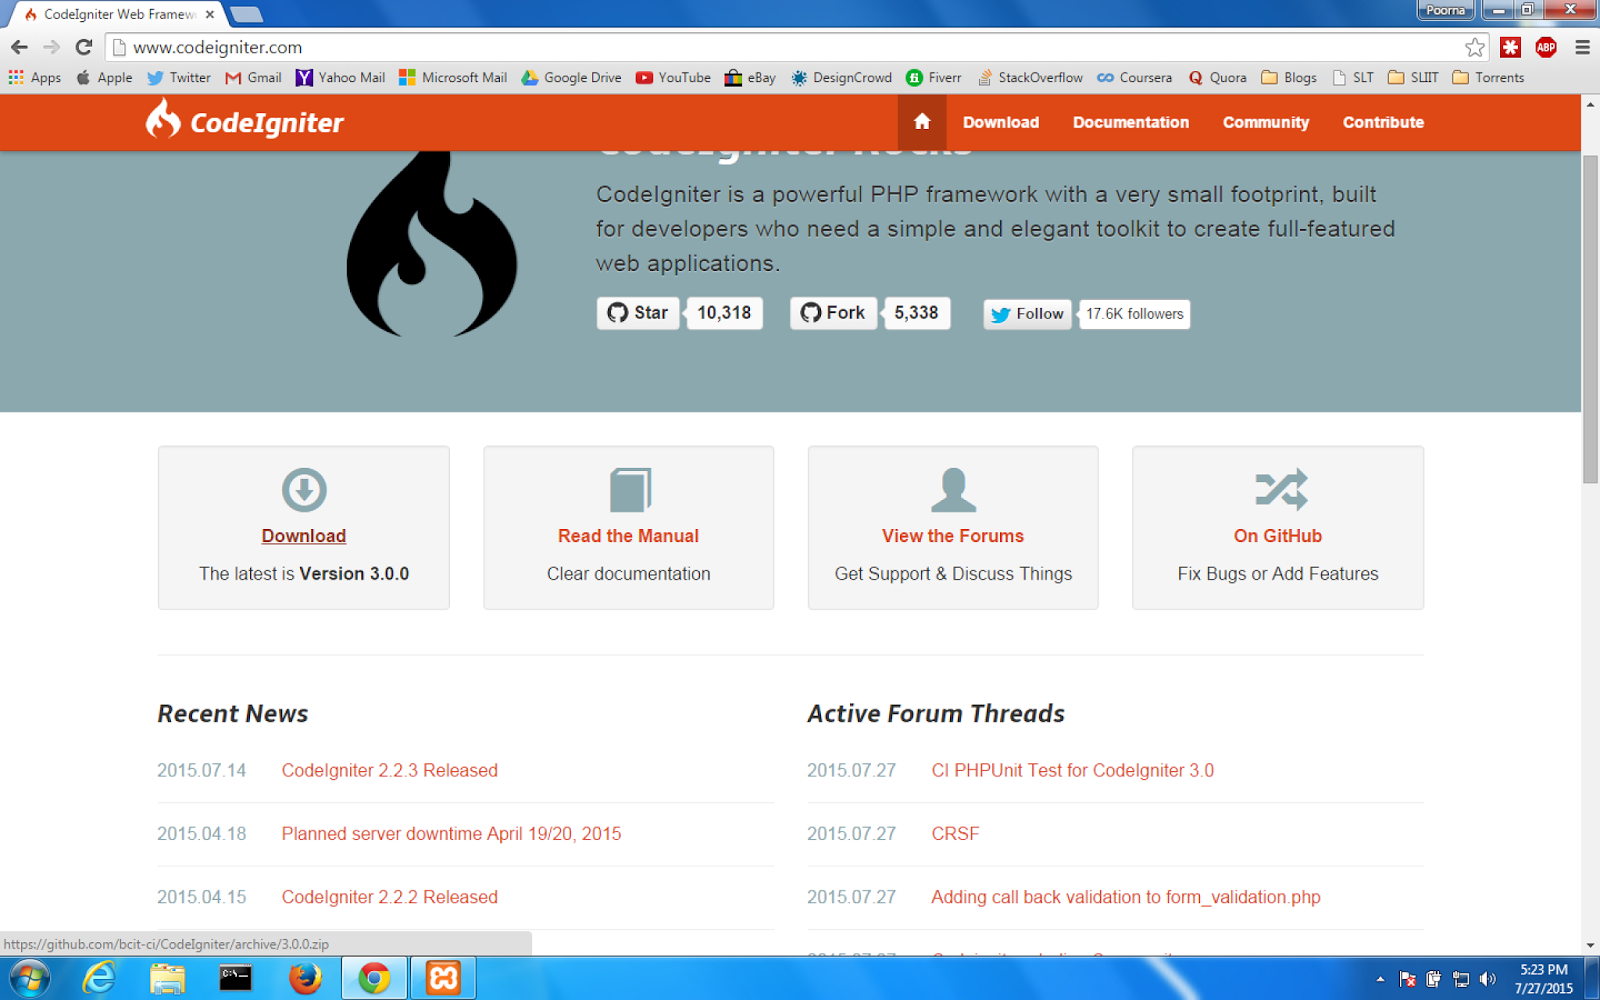Click the person icon above View the Forums
Viewport: 1600px width, 1000px height.
952,489
